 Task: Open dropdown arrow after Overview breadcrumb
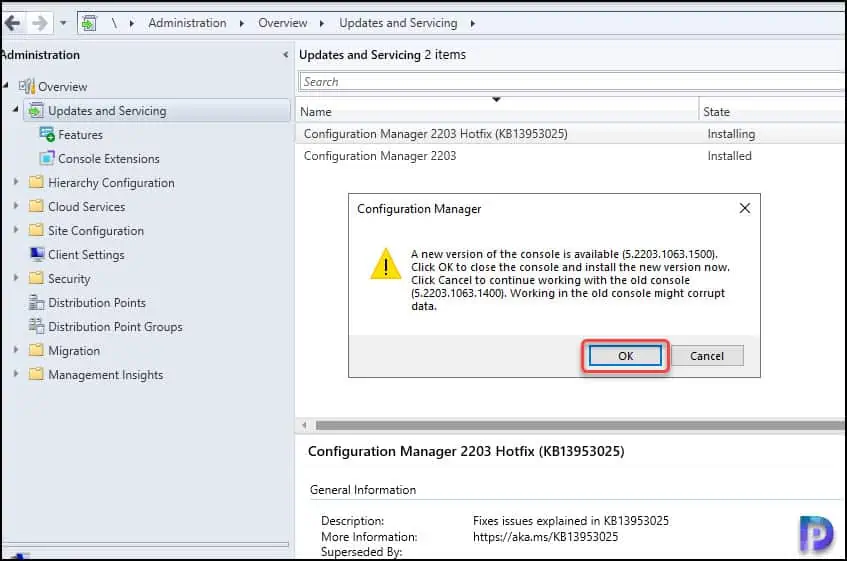[322, 23]
